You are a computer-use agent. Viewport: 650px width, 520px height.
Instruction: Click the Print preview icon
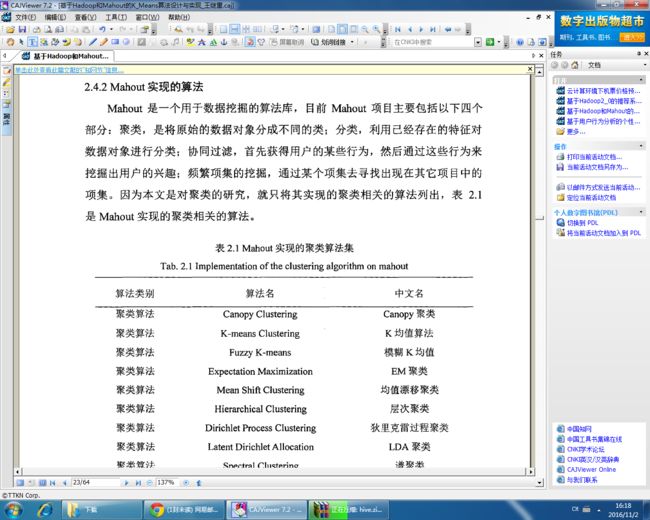click(48, 29)
